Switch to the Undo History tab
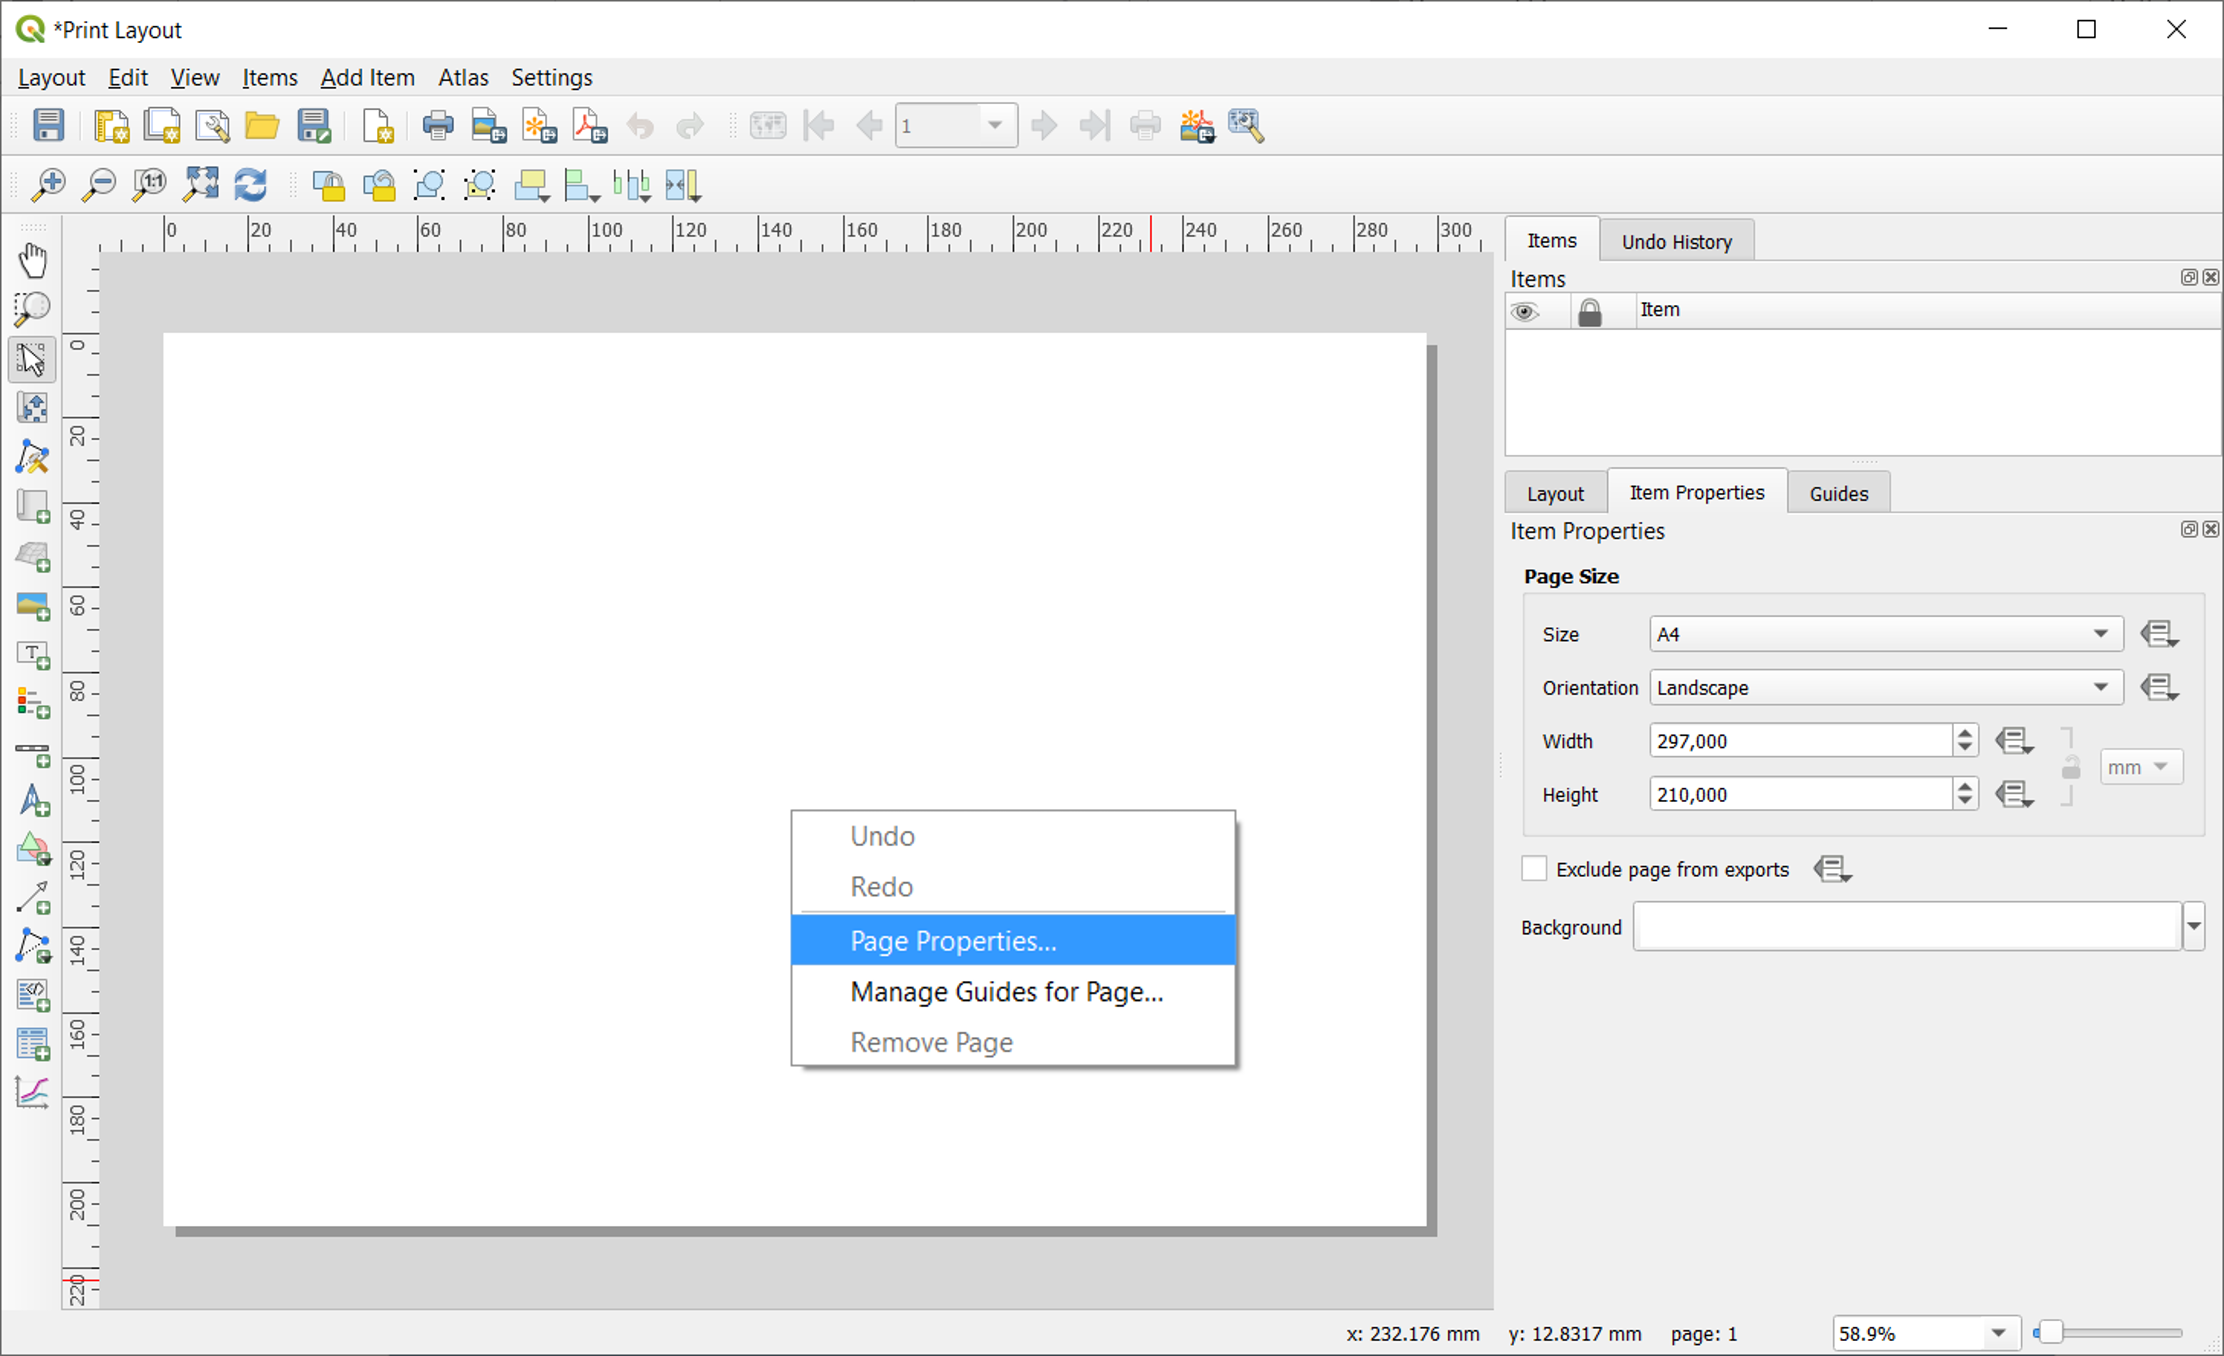 (x=1676, y=241)
